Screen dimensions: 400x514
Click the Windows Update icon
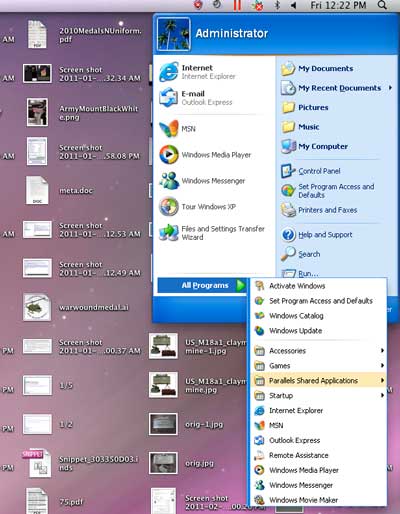(259, 331)
